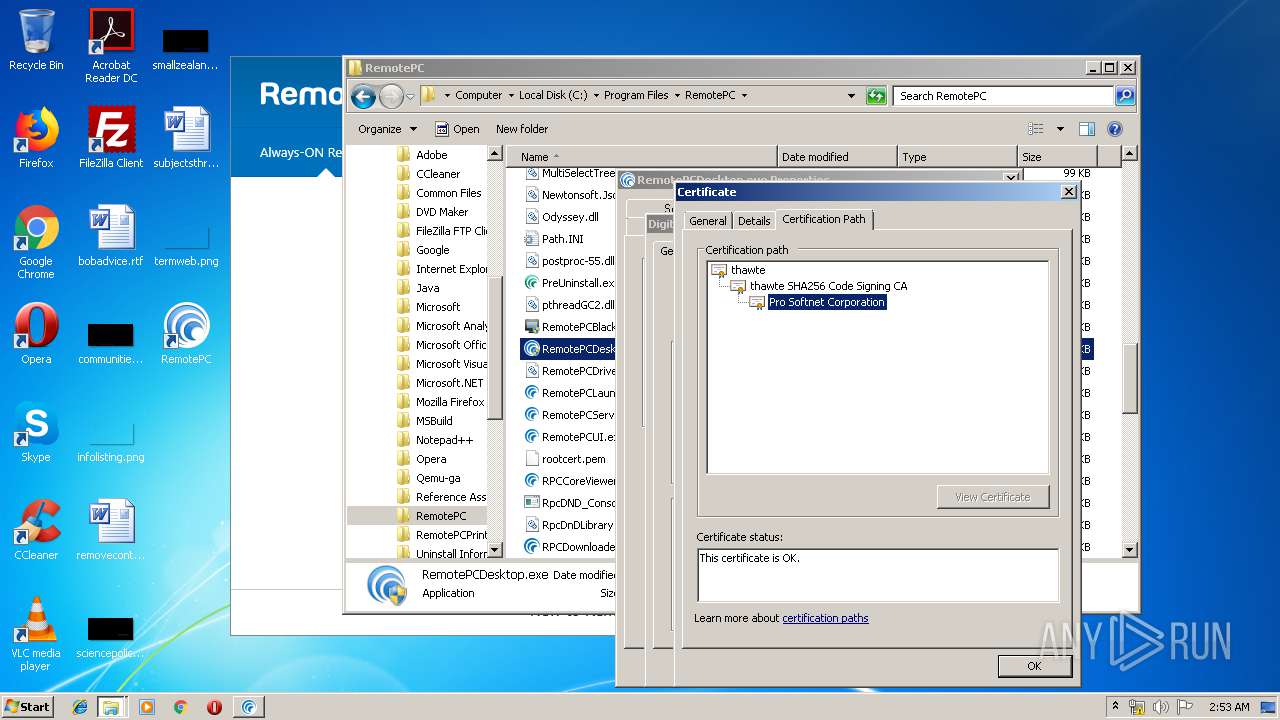Switch to the General tab in Certificate dialog
Viewport: 1280px width, 720px height.
[707, 221]
